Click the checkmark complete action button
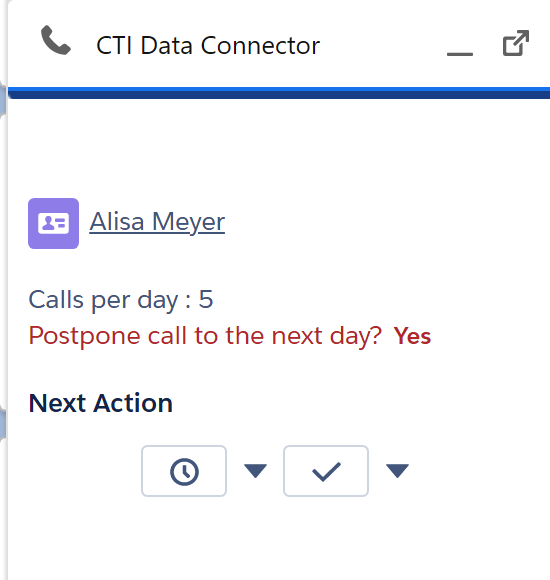 click(x=326, y=471)
